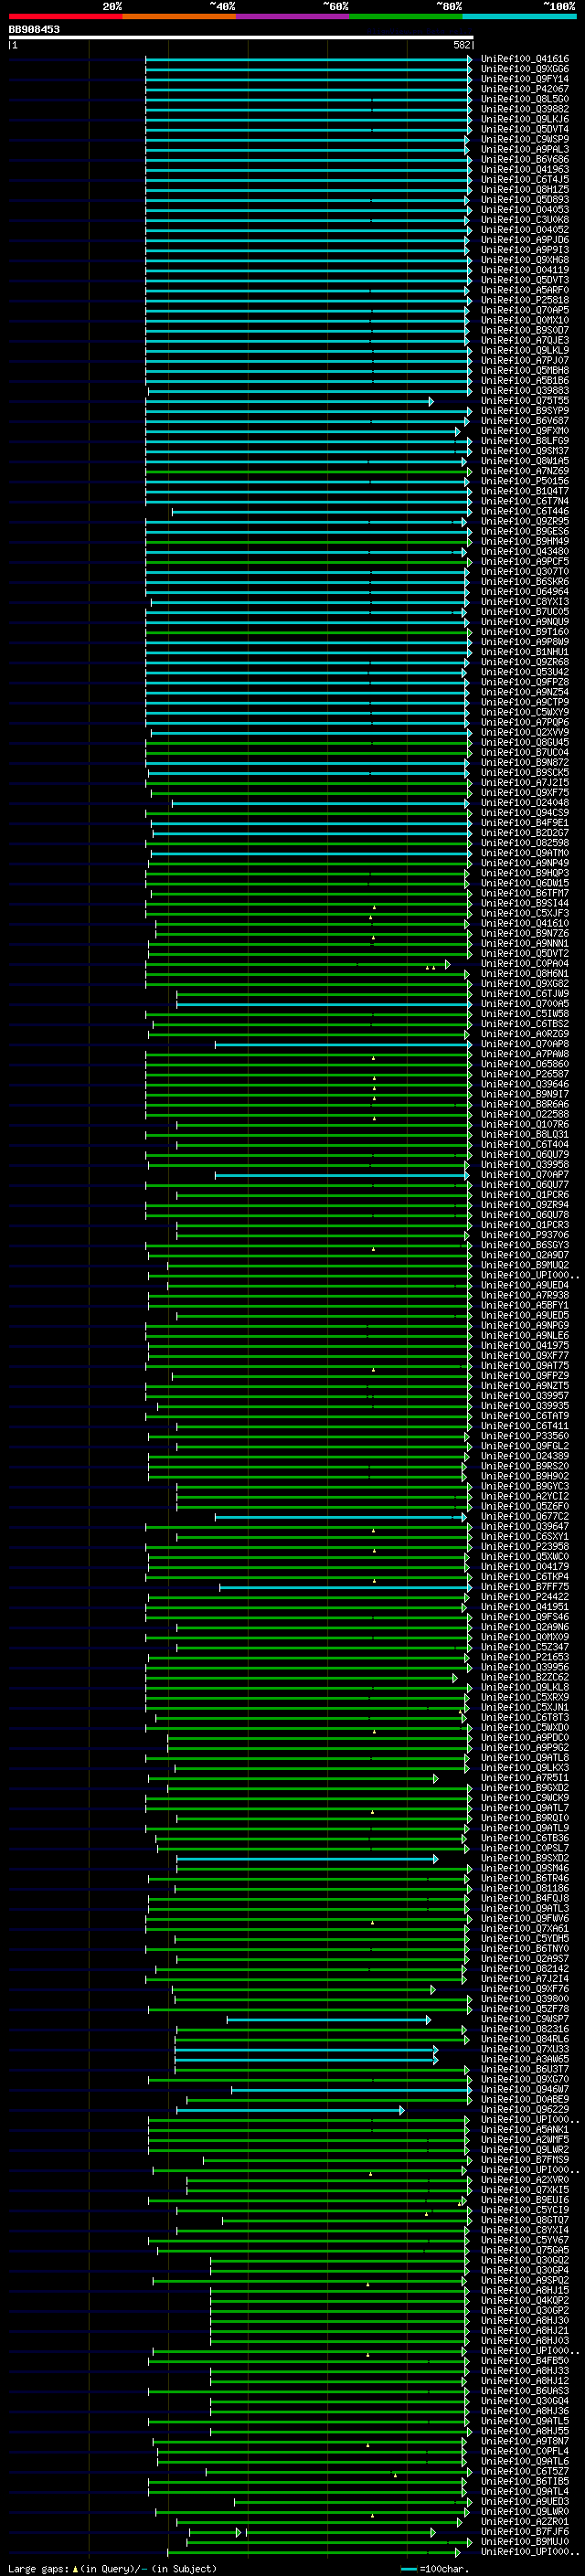Screen dimensions: 585x2576
Task: Select hit UniRef100_P93706
Action: click(x=525, y=1235)
